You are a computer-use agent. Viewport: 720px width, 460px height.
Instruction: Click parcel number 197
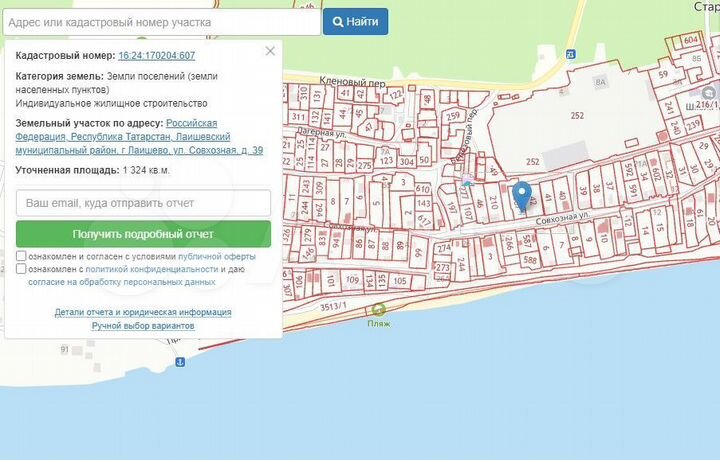(x=451, y=209)
